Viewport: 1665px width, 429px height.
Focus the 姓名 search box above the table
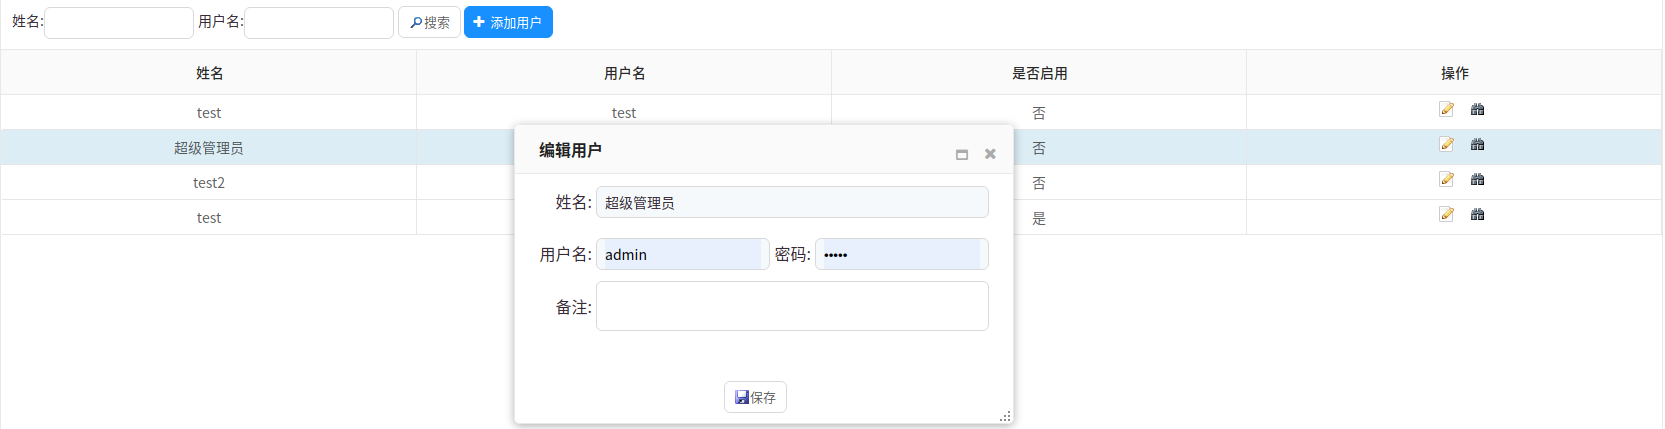tap(119, 22)
